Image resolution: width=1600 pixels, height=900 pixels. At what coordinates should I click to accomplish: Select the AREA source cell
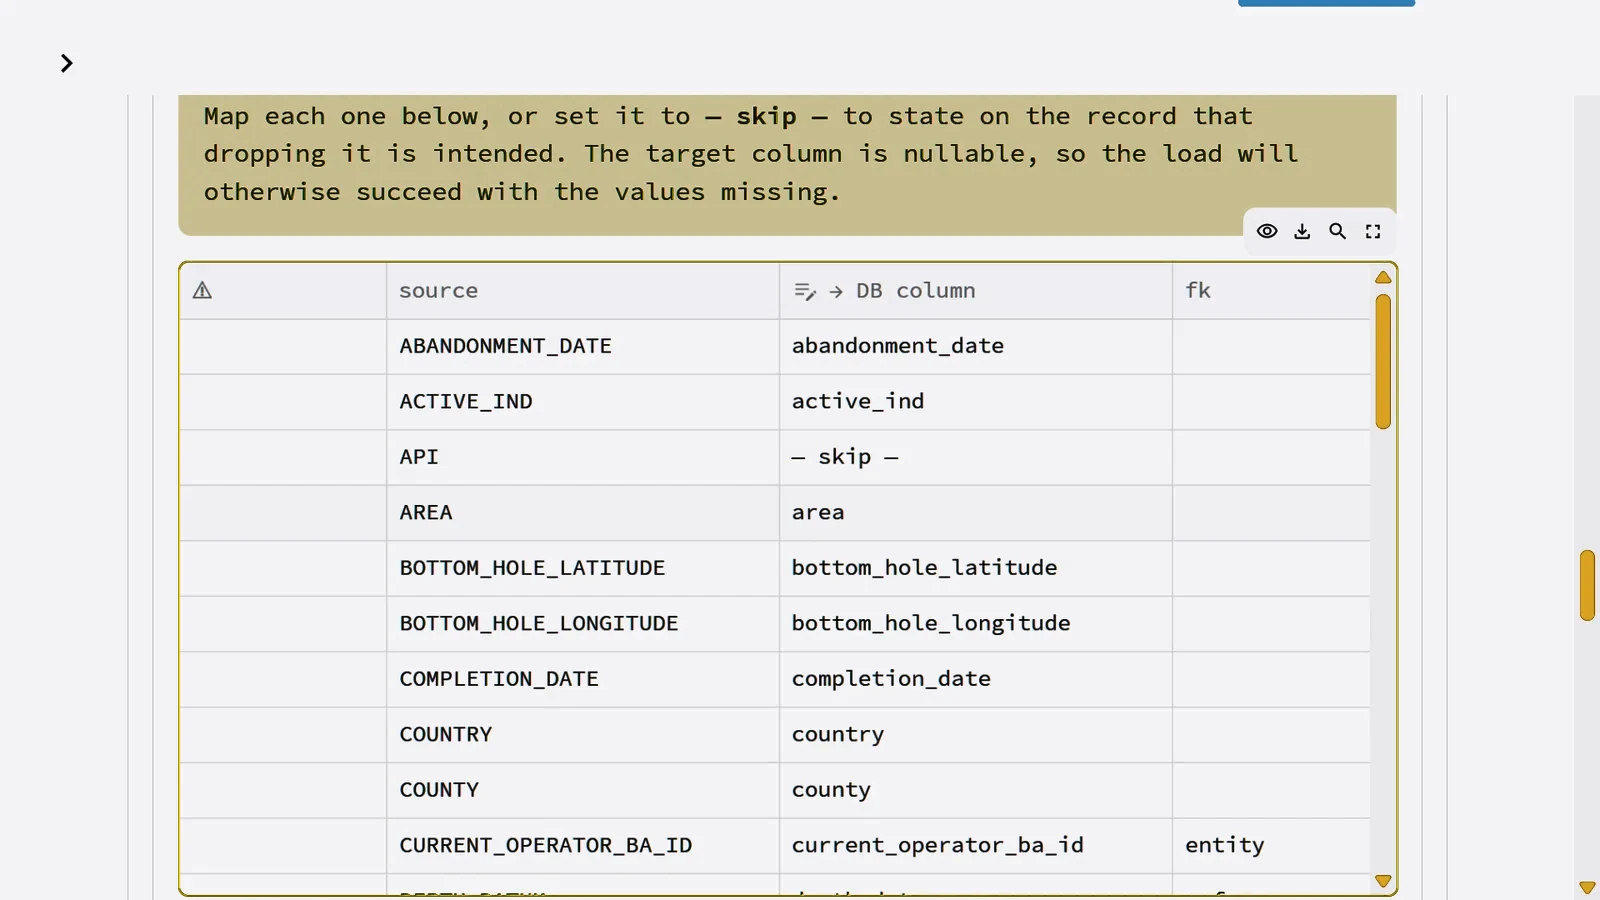pos(583,513)
